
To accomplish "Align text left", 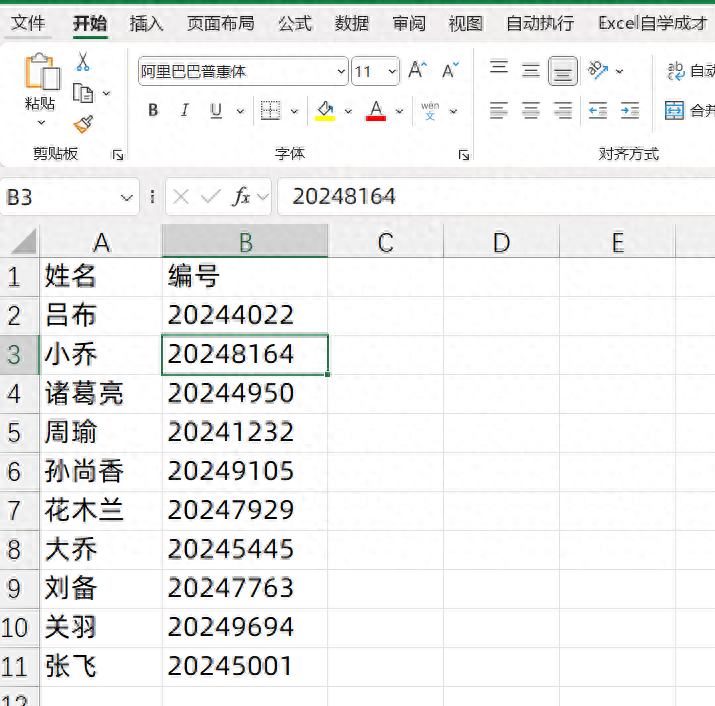I will tap(498, 110).
